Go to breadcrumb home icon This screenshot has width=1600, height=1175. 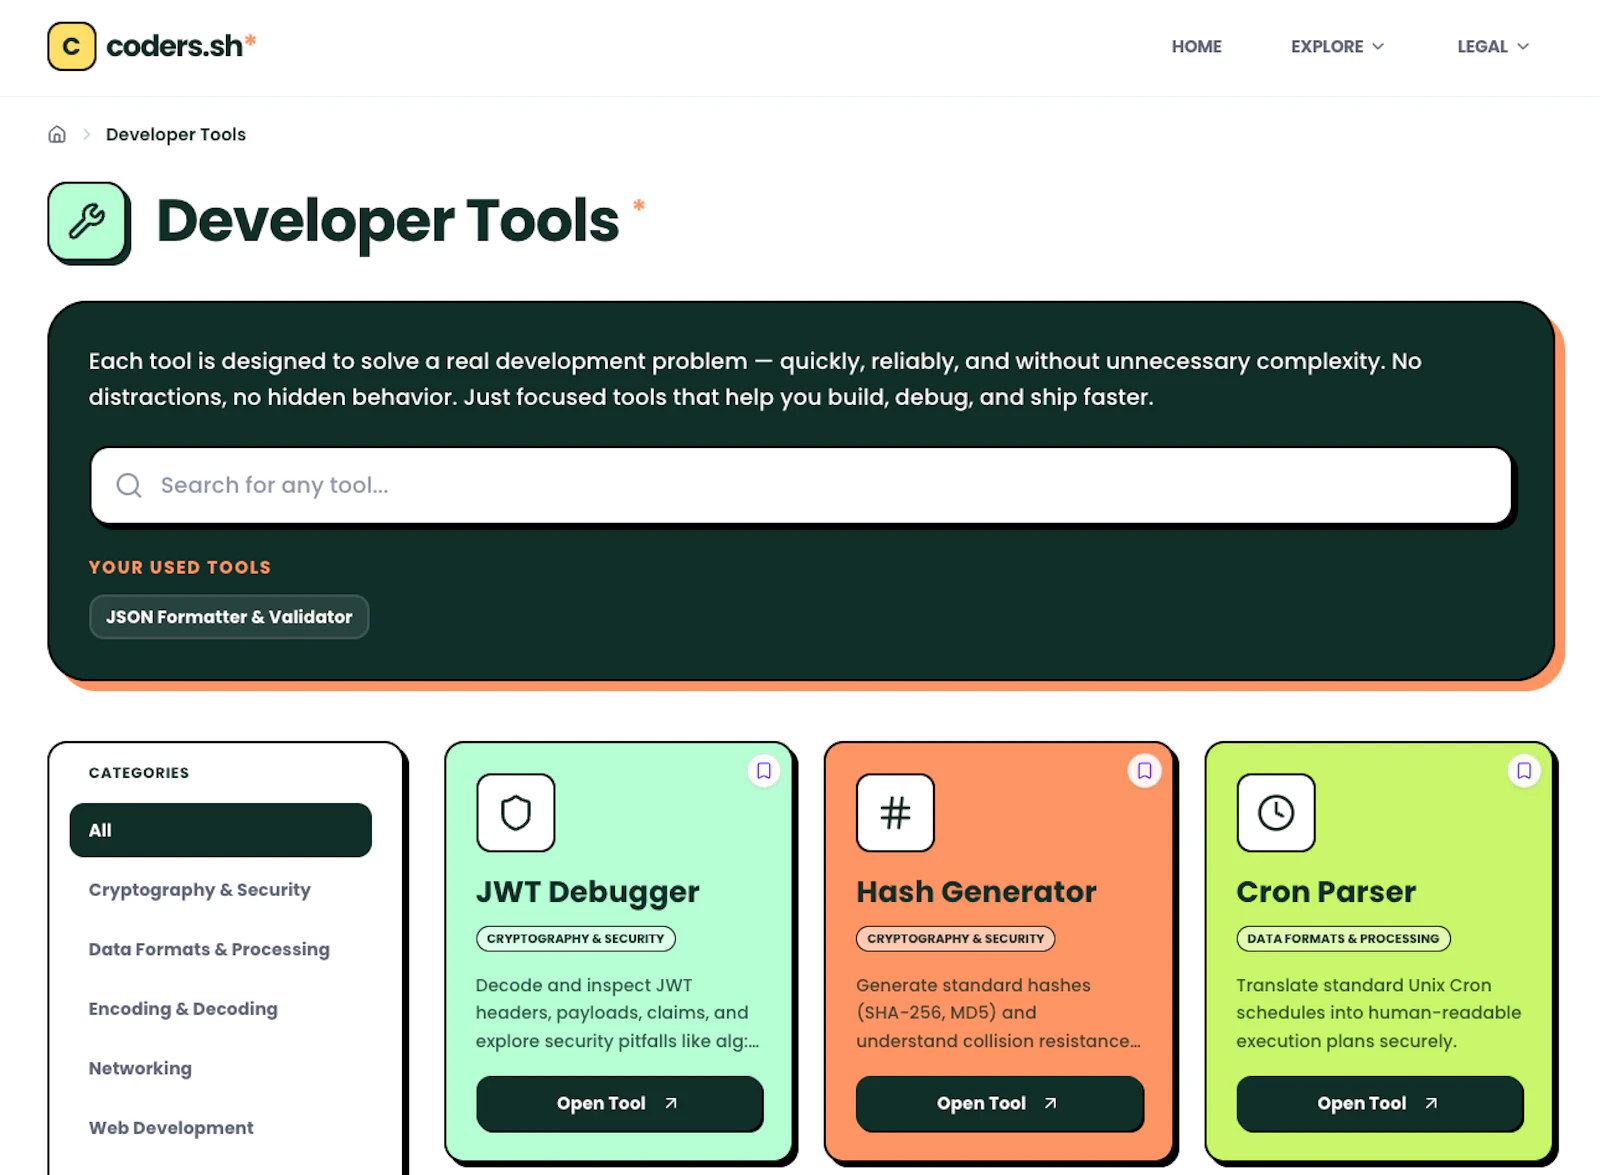click(x=57, y=134)
